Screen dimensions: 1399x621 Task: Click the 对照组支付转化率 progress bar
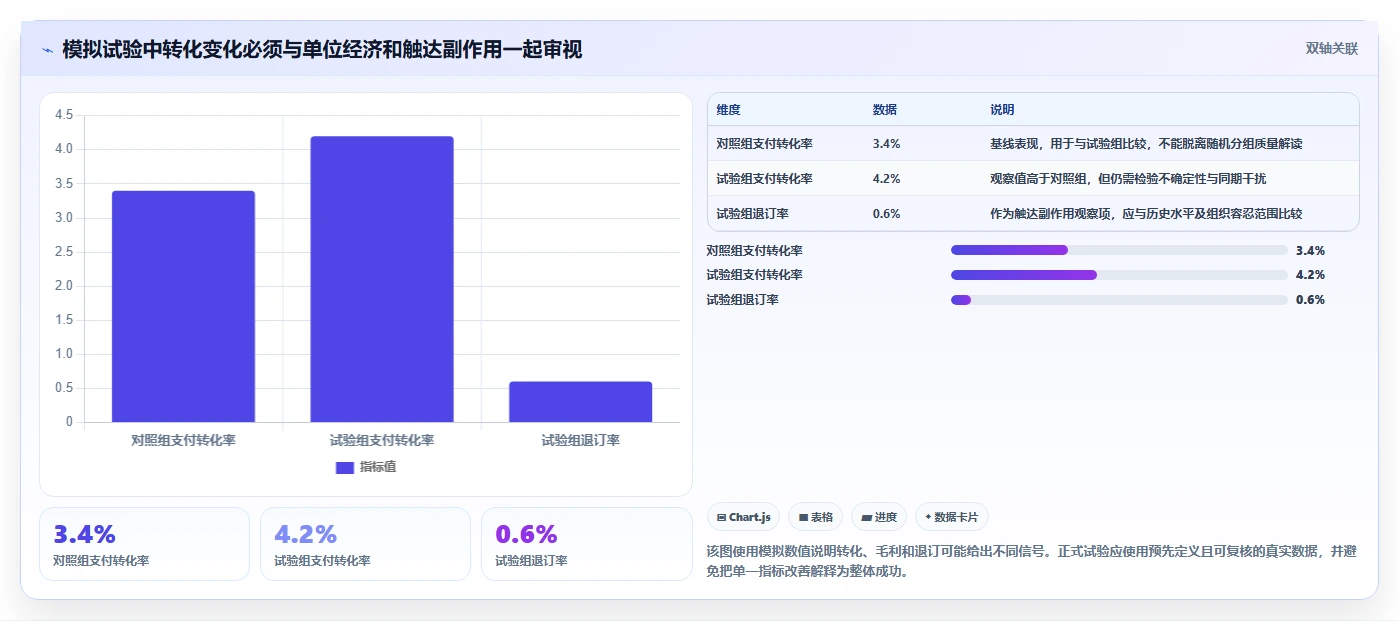coord(1119,250)
